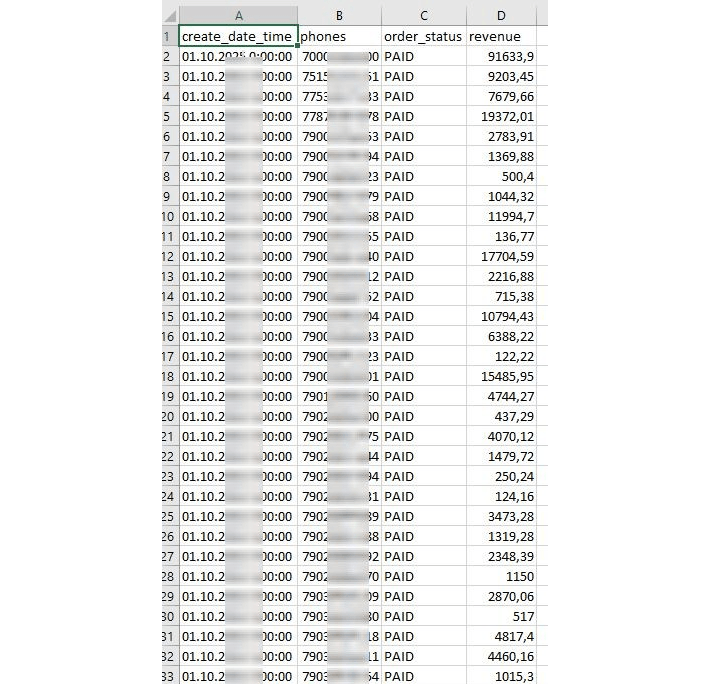Click revenue cell 1319,28
This screenshot has width=709, height=684.
[501, 536]
